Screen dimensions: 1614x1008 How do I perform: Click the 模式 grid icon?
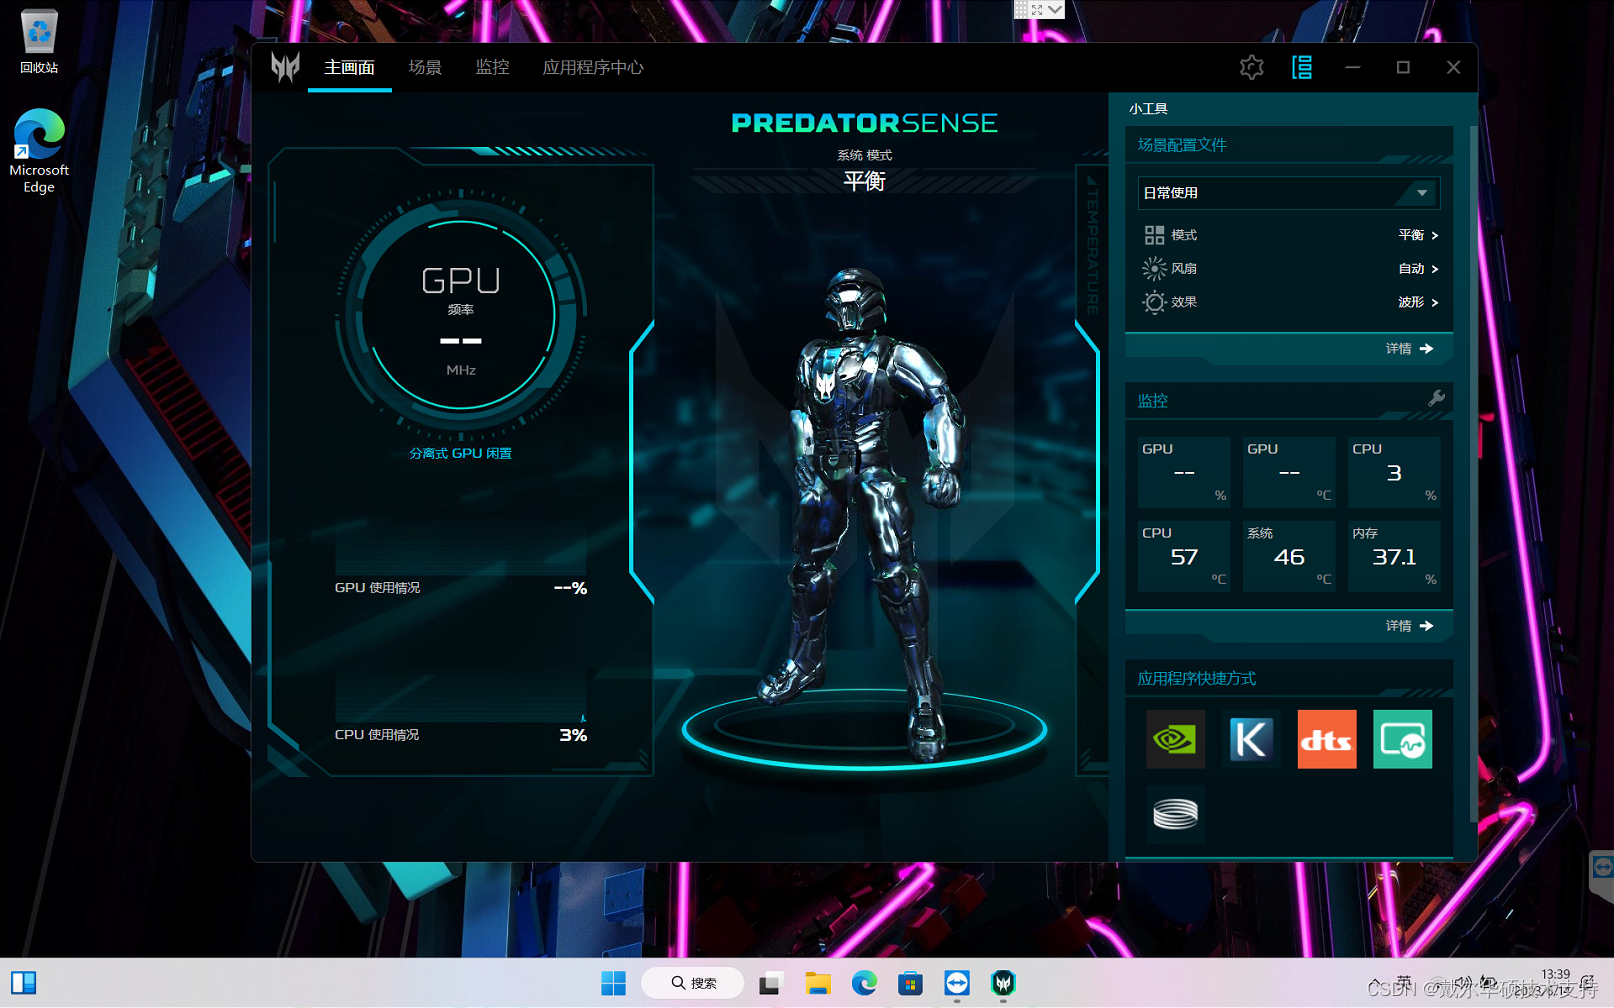coord(1154,235)
